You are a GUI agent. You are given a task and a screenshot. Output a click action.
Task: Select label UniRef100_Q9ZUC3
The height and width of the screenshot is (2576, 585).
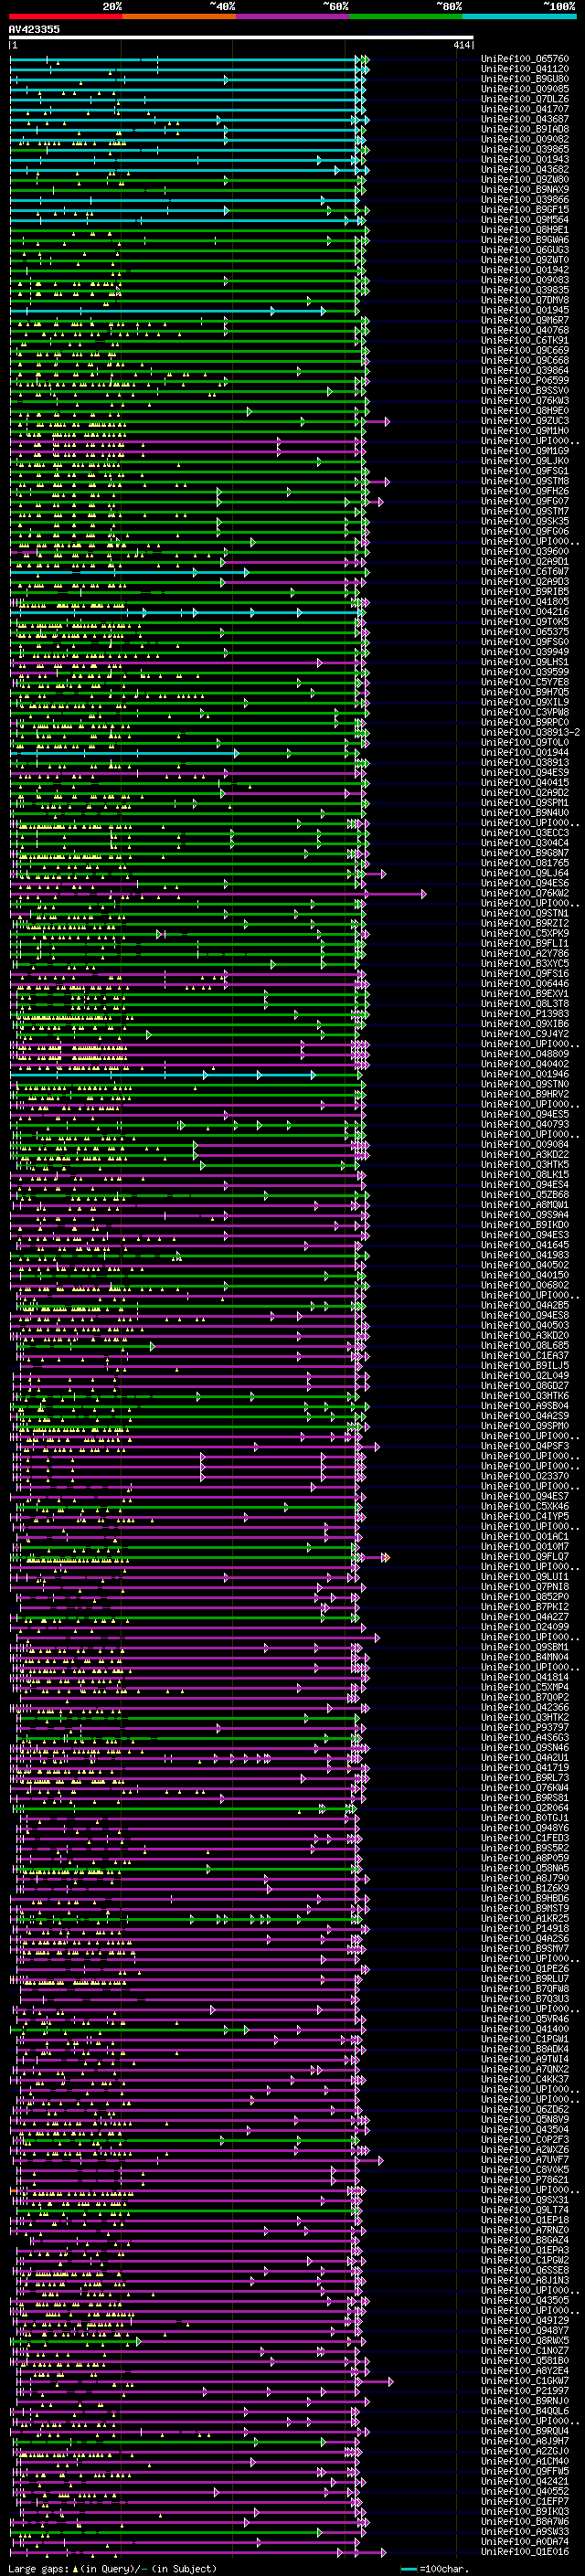[x=525, y=420]
